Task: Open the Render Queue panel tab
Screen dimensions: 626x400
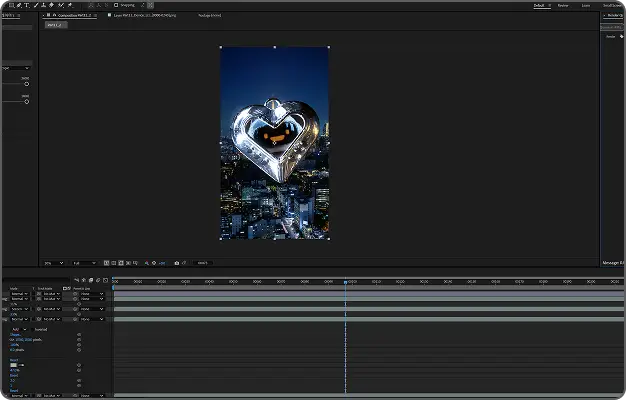Action: (x=615, y=15)
